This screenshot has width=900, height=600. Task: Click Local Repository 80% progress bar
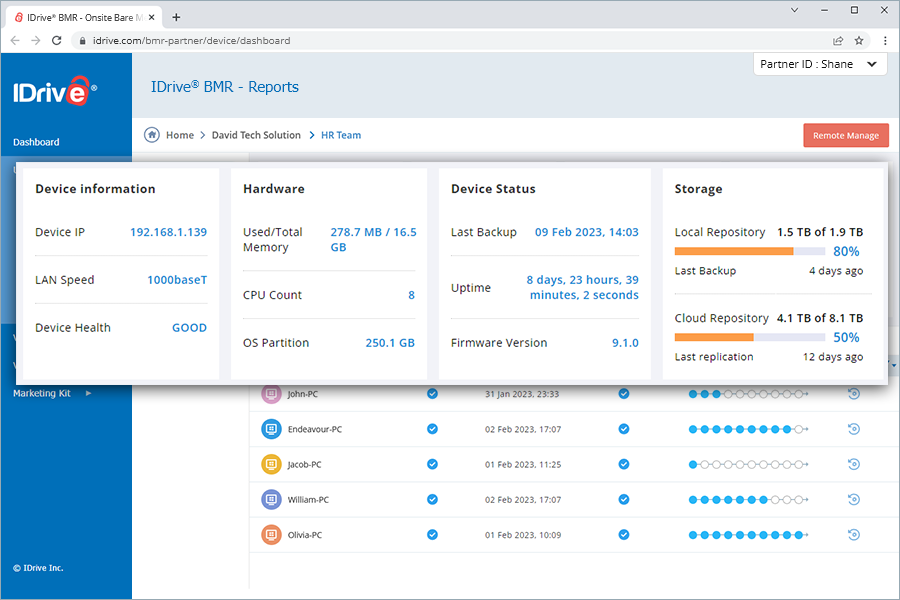pyautogui.click(x=750, y=251)
